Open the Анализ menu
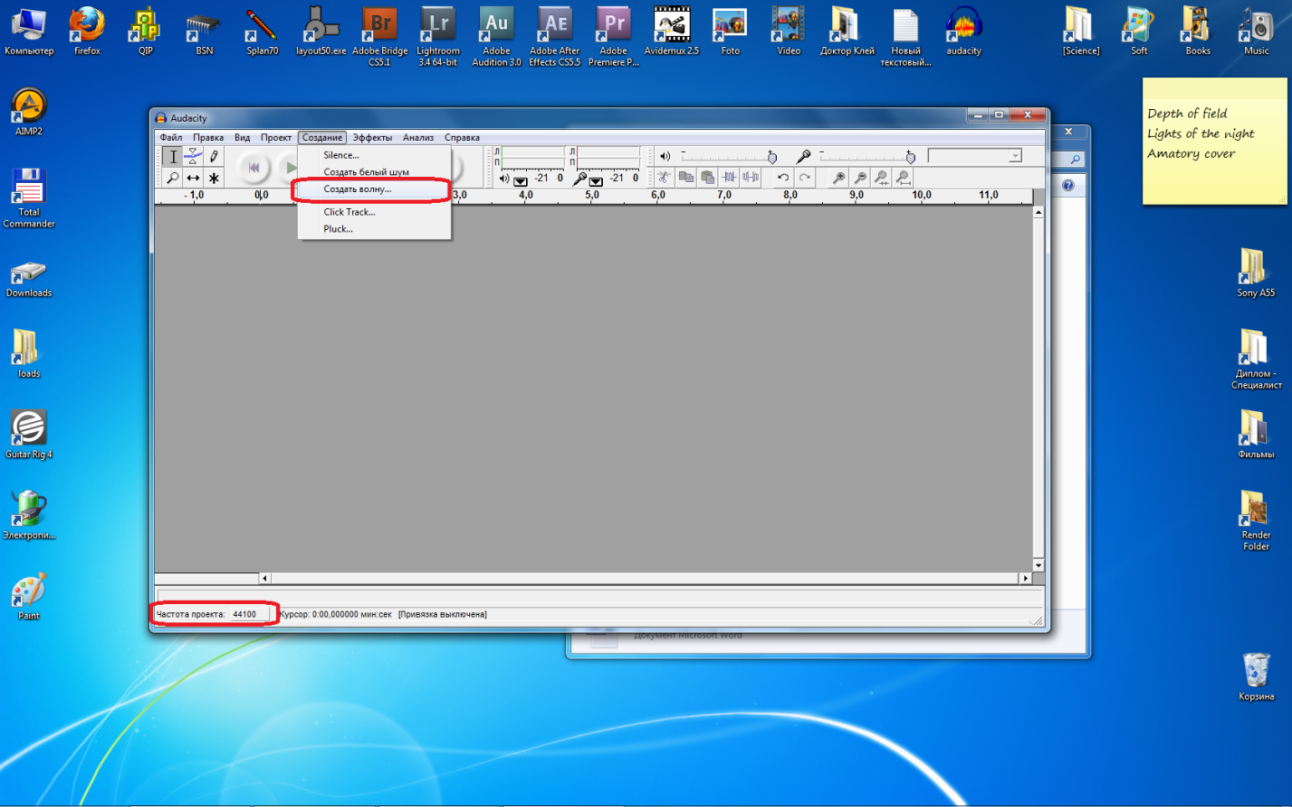The image size is (1292, 807). (x=418, y=137)
